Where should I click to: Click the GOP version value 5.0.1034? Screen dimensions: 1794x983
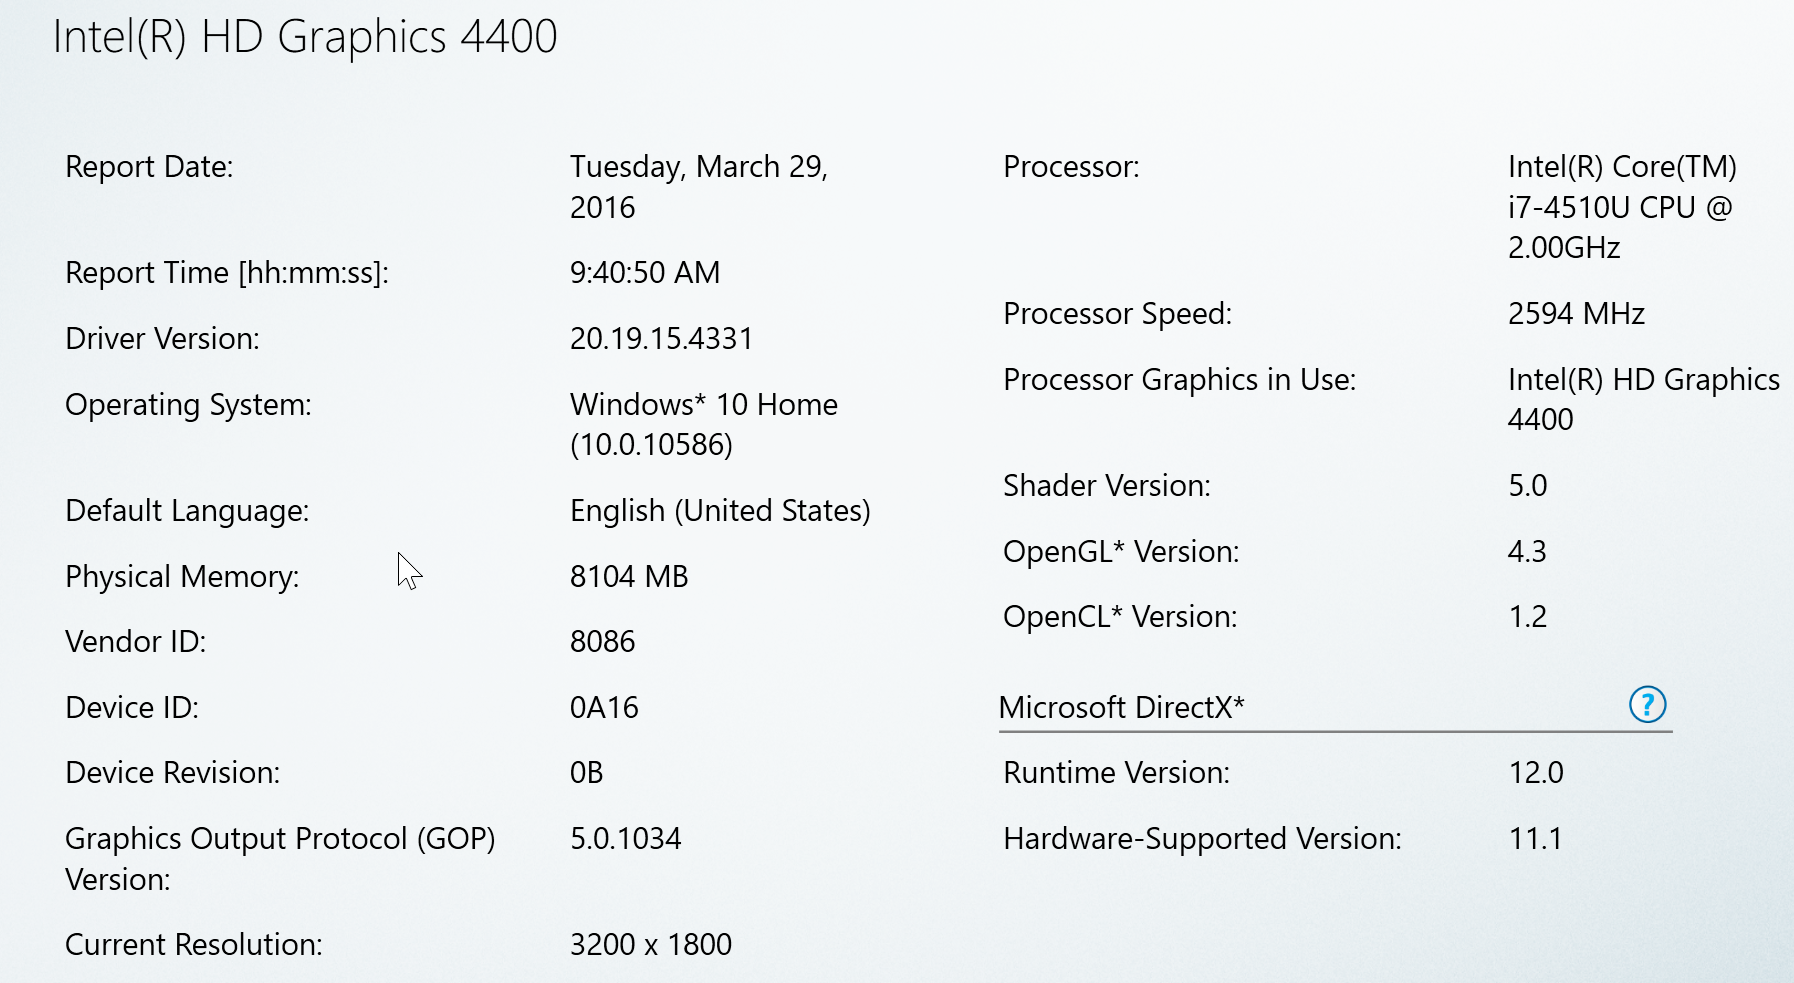[625, 839]
